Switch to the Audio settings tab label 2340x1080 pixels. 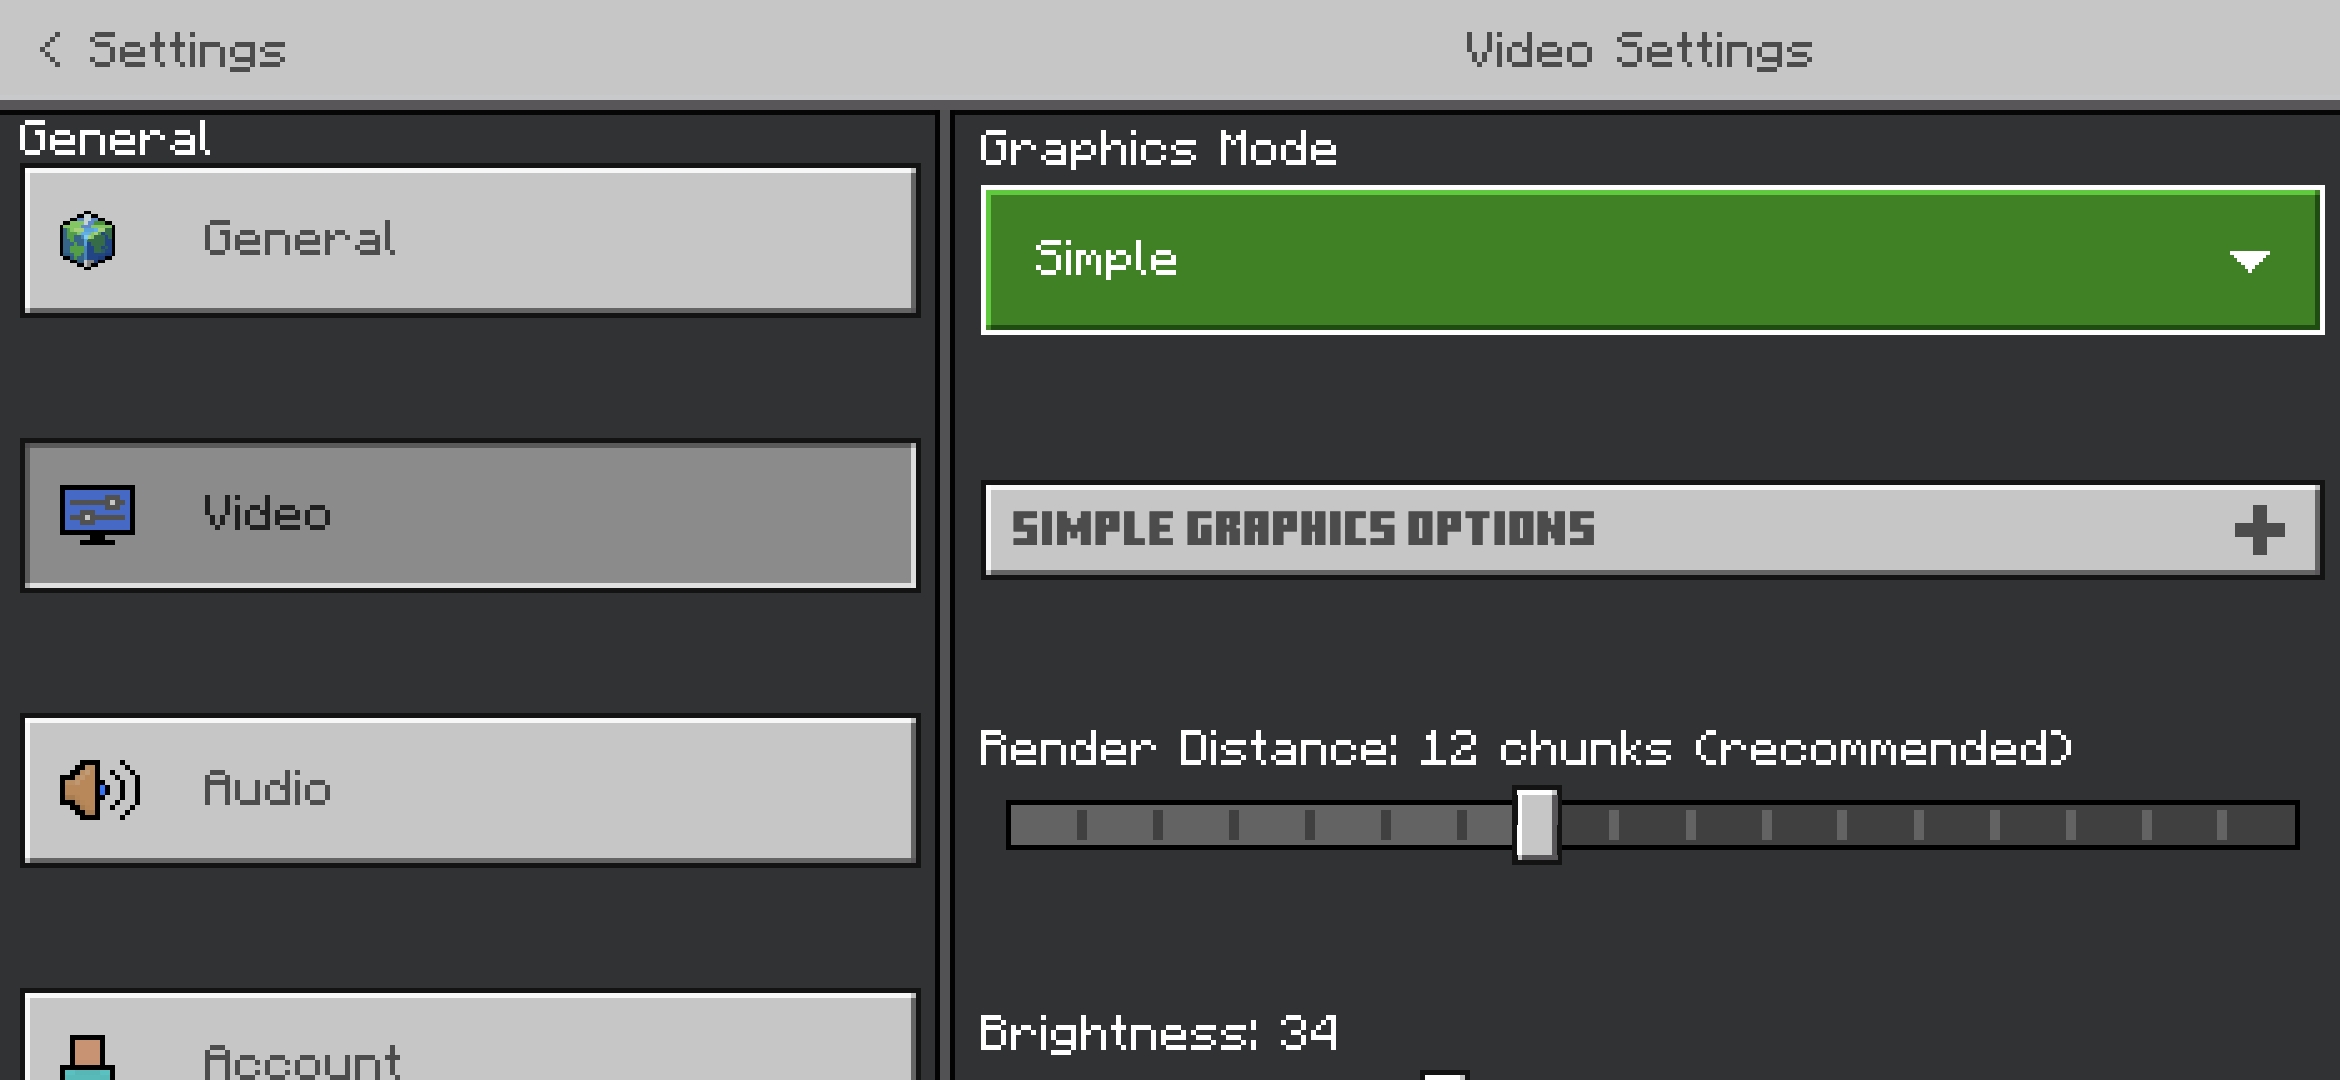(x=267, y=790)
